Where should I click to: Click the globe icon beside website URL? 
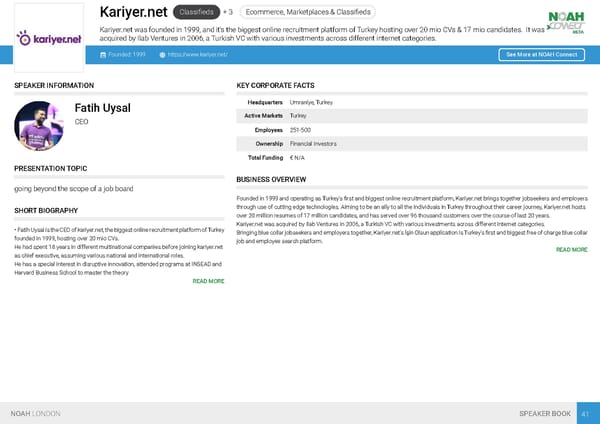tap(162, 54)
